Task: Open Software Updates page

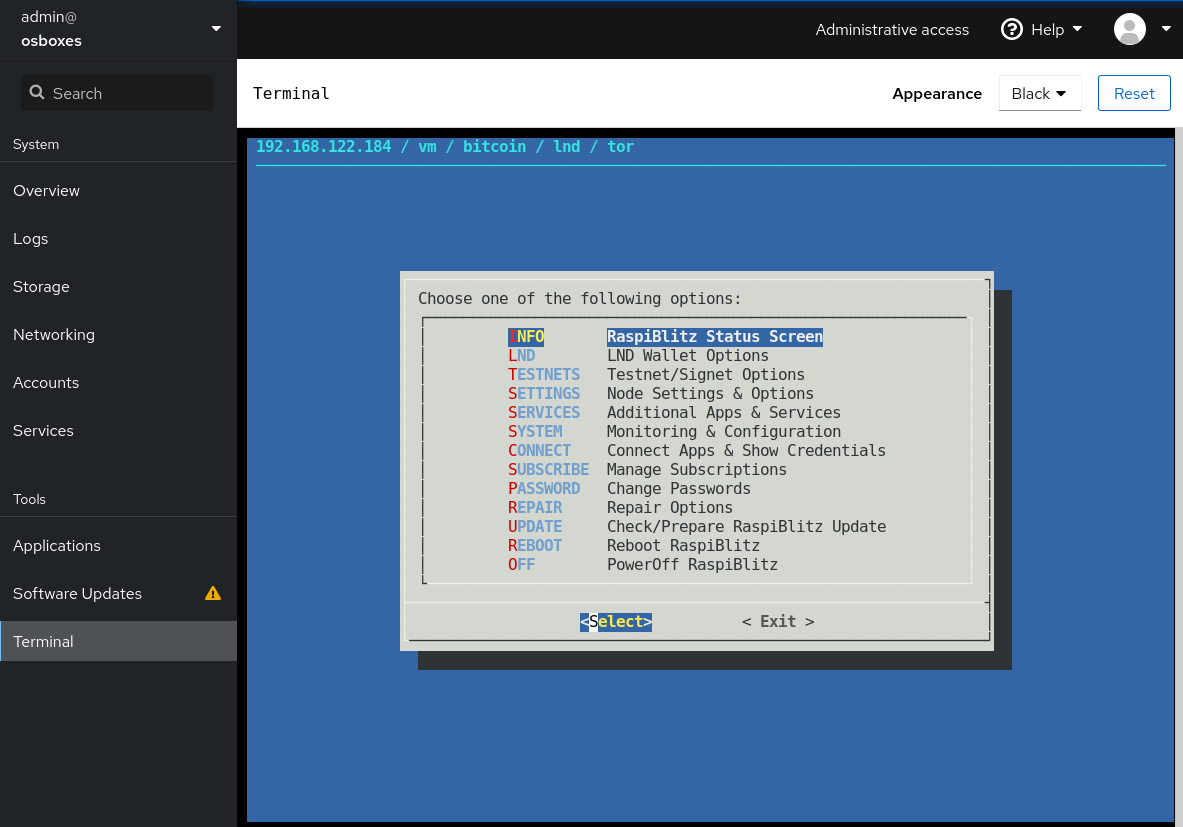Action: (118, 594)
